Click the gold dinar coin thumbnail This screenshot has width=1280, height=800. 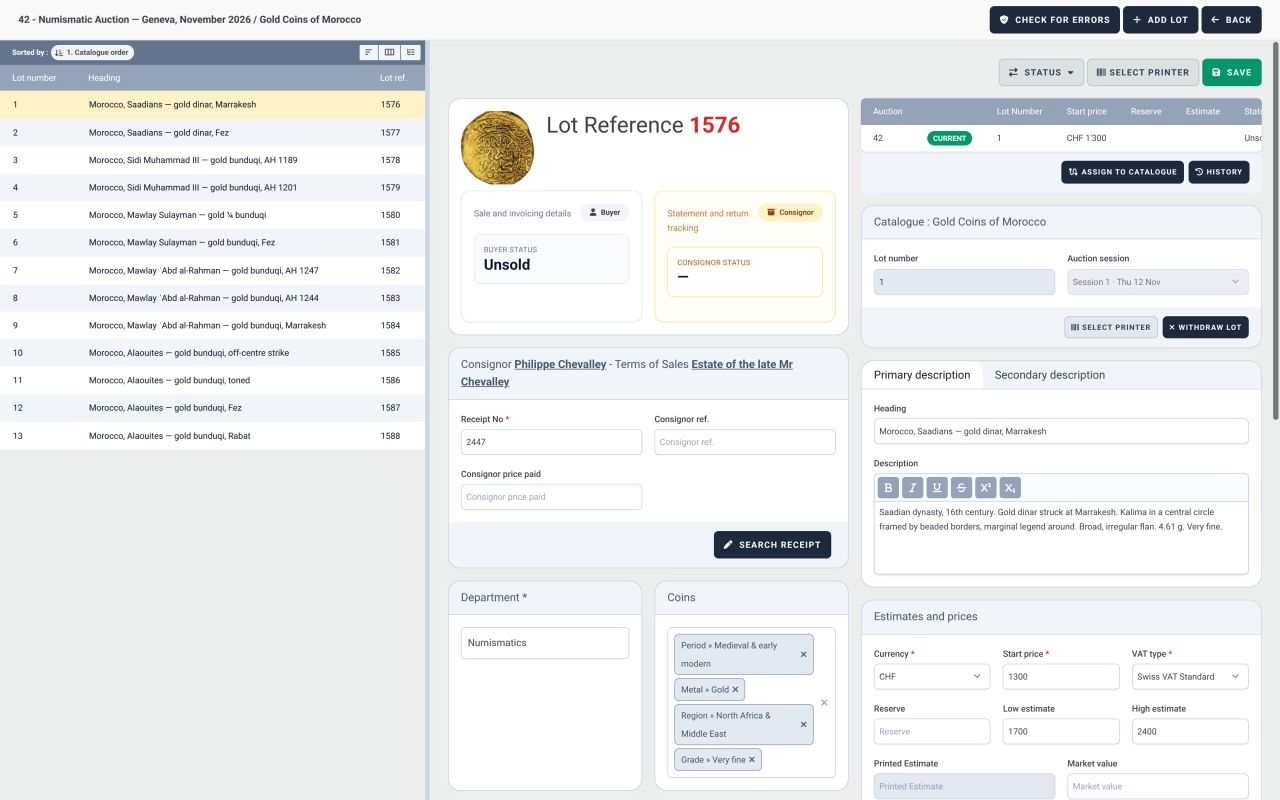[x=497, y=148]
